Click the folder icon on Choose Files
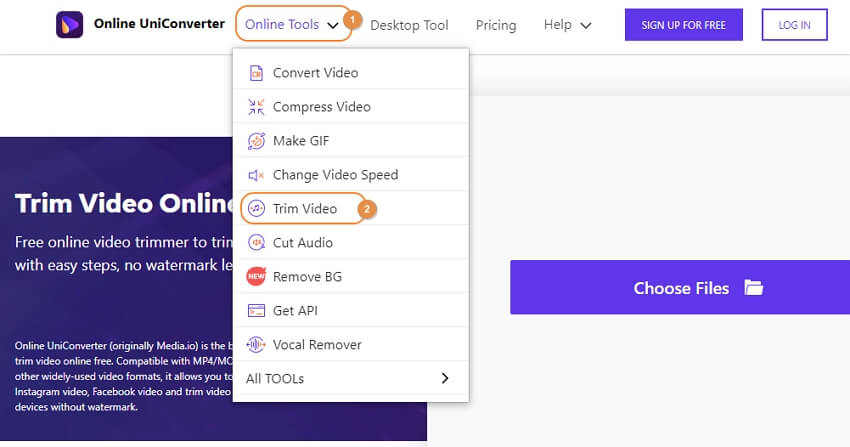Screen dimensions: 850x447 point(754,288)
